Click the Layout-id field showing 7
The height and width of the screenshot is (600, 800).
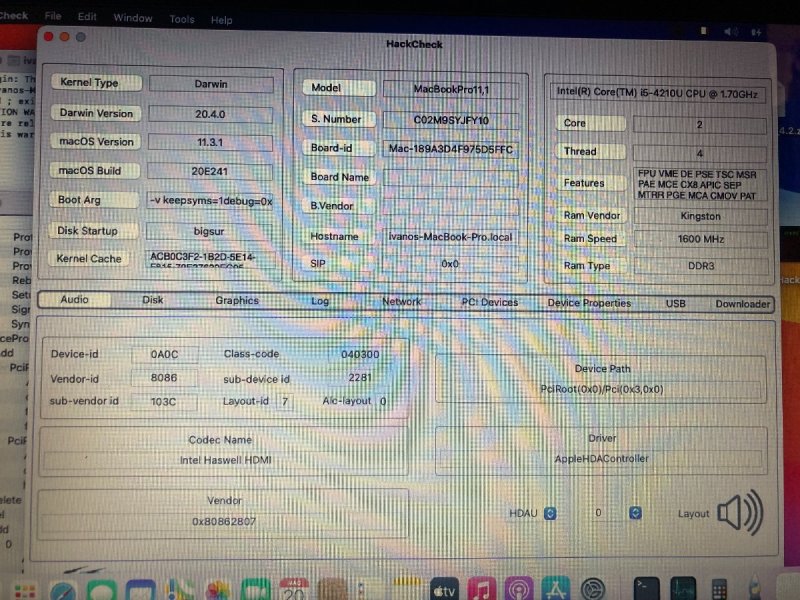point(285,402)
